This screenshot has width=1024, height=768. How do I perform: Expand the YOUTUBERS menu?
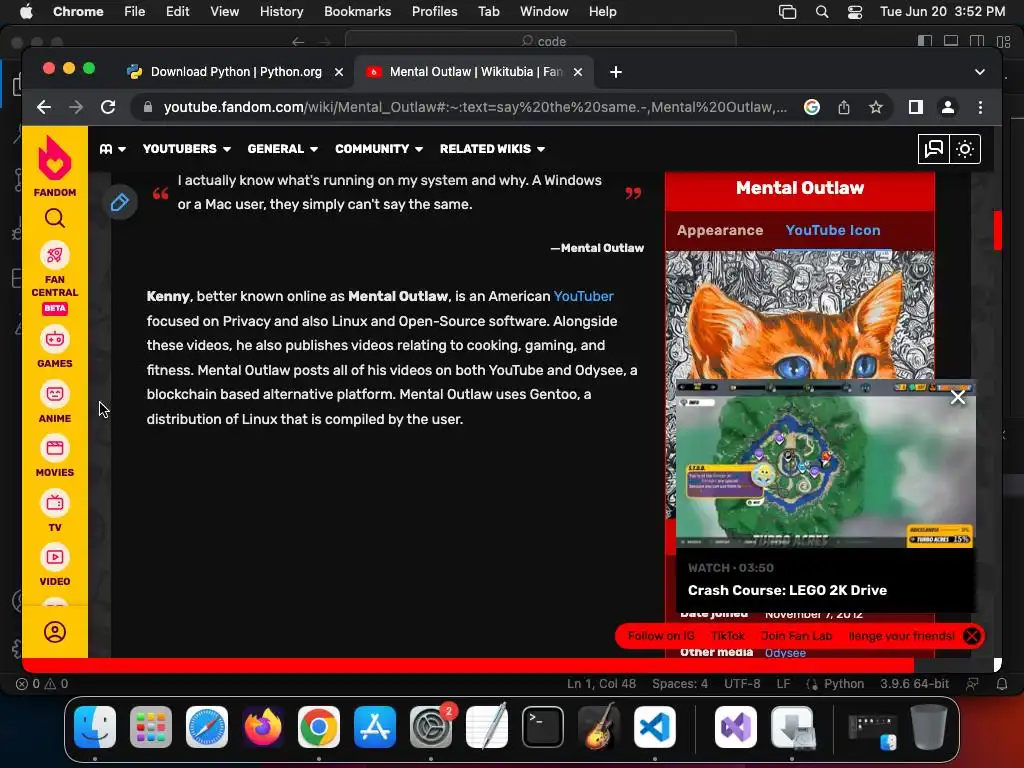coord(187,149)
